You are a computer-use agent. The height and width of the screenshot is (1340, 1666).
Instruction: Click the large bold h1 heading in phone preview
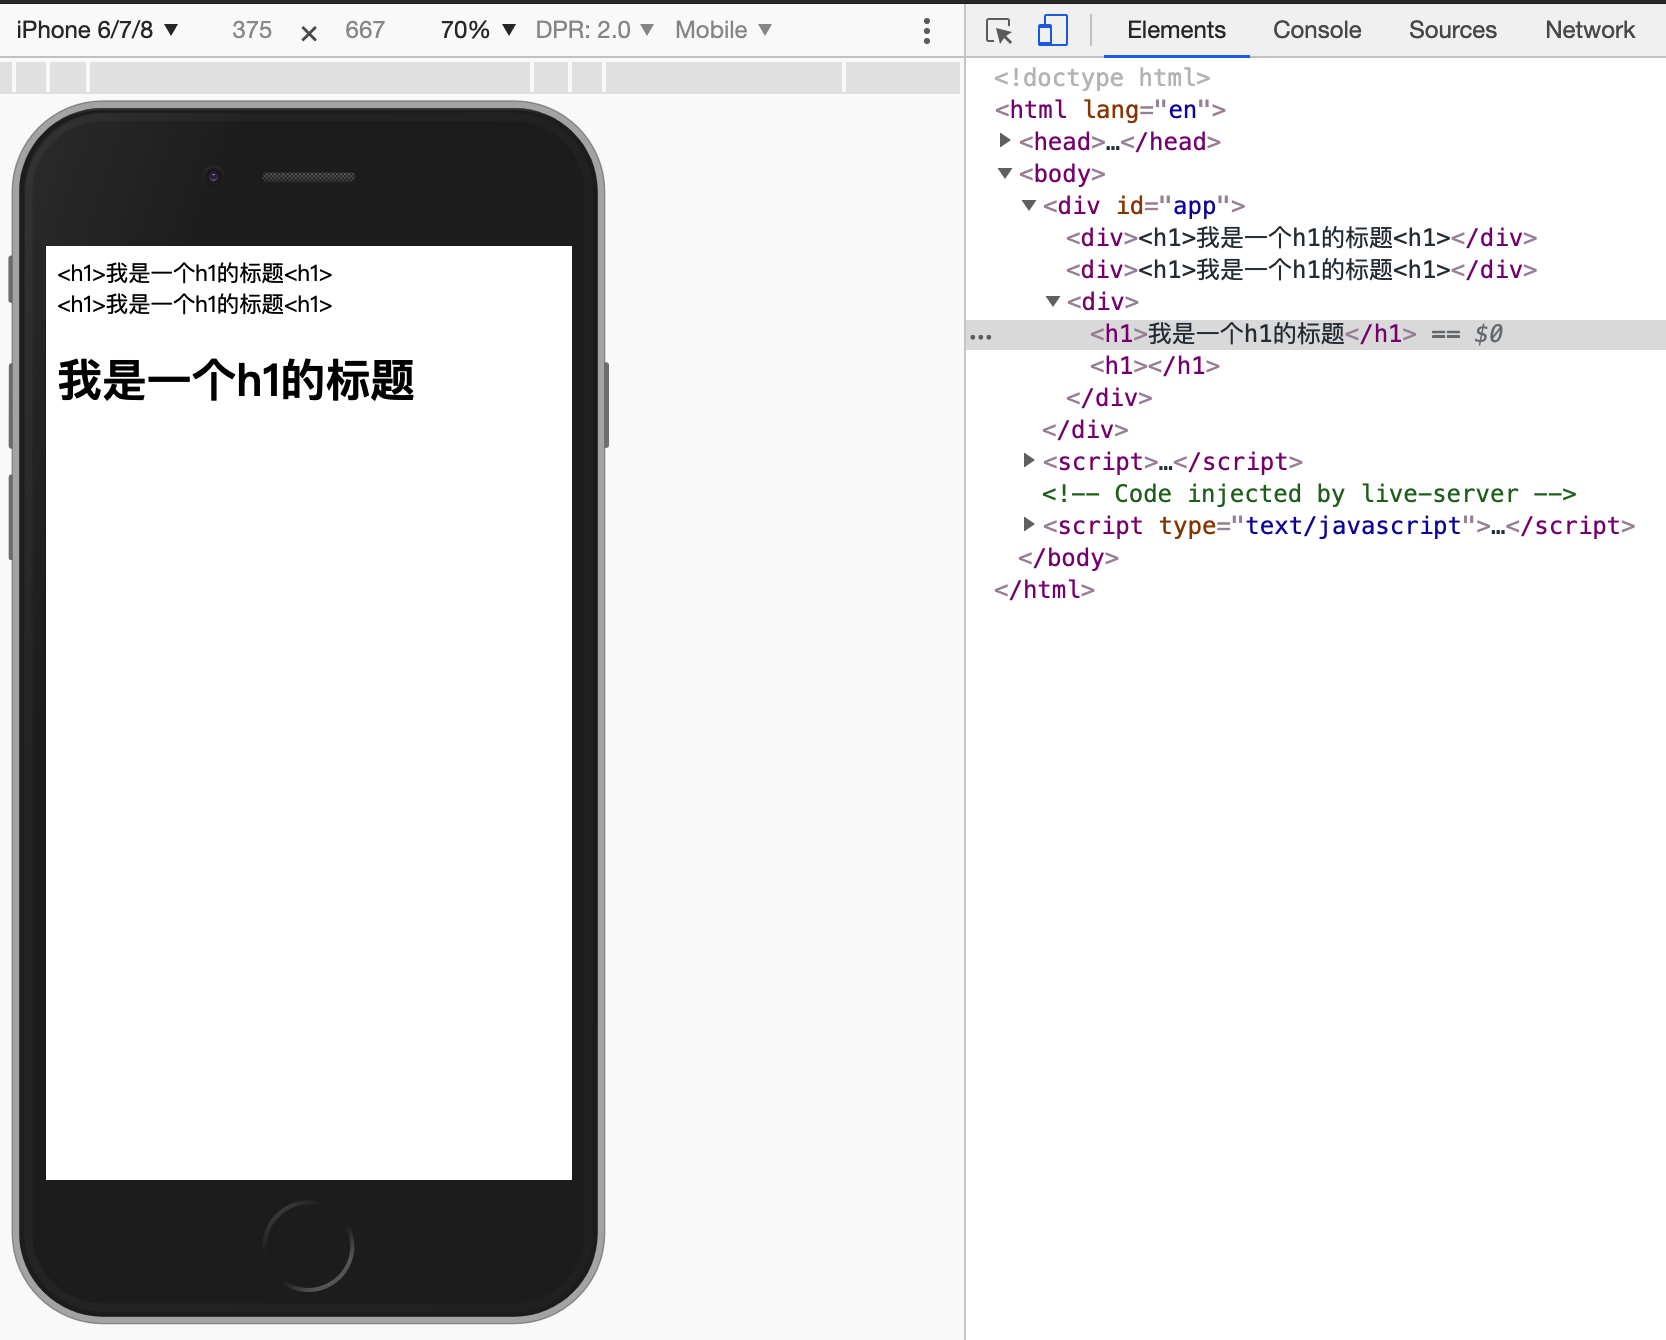236,381
